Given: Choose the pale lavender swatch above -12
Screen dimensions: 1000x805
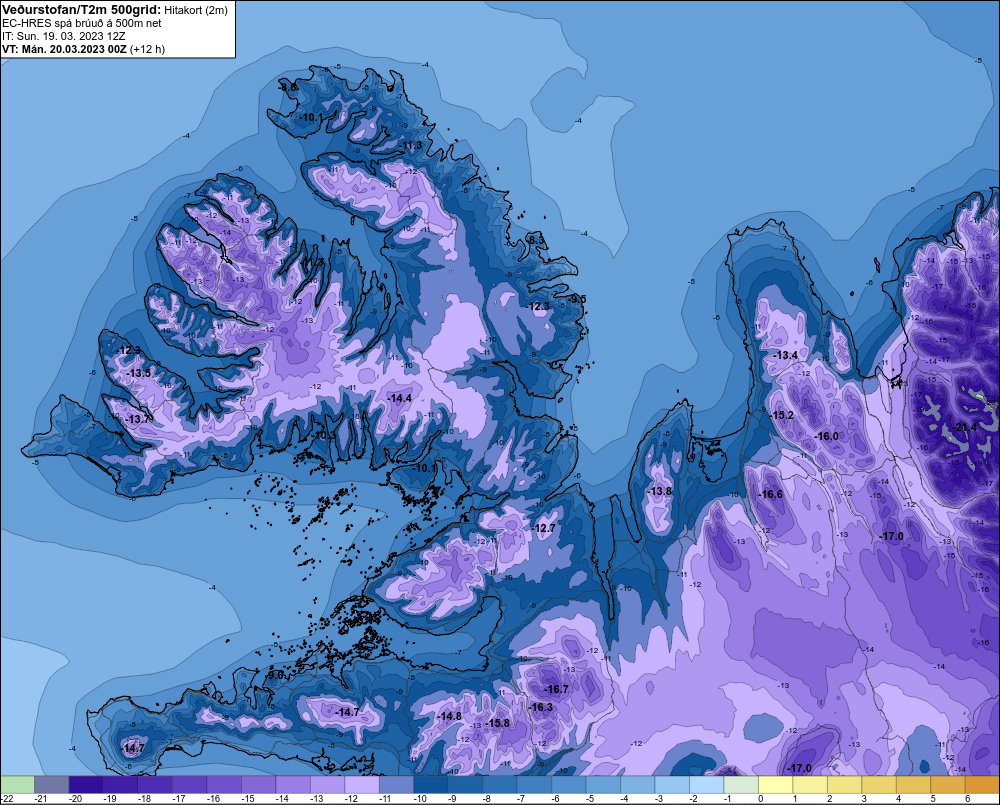Looking at the screenshot, I should point(361,784).
